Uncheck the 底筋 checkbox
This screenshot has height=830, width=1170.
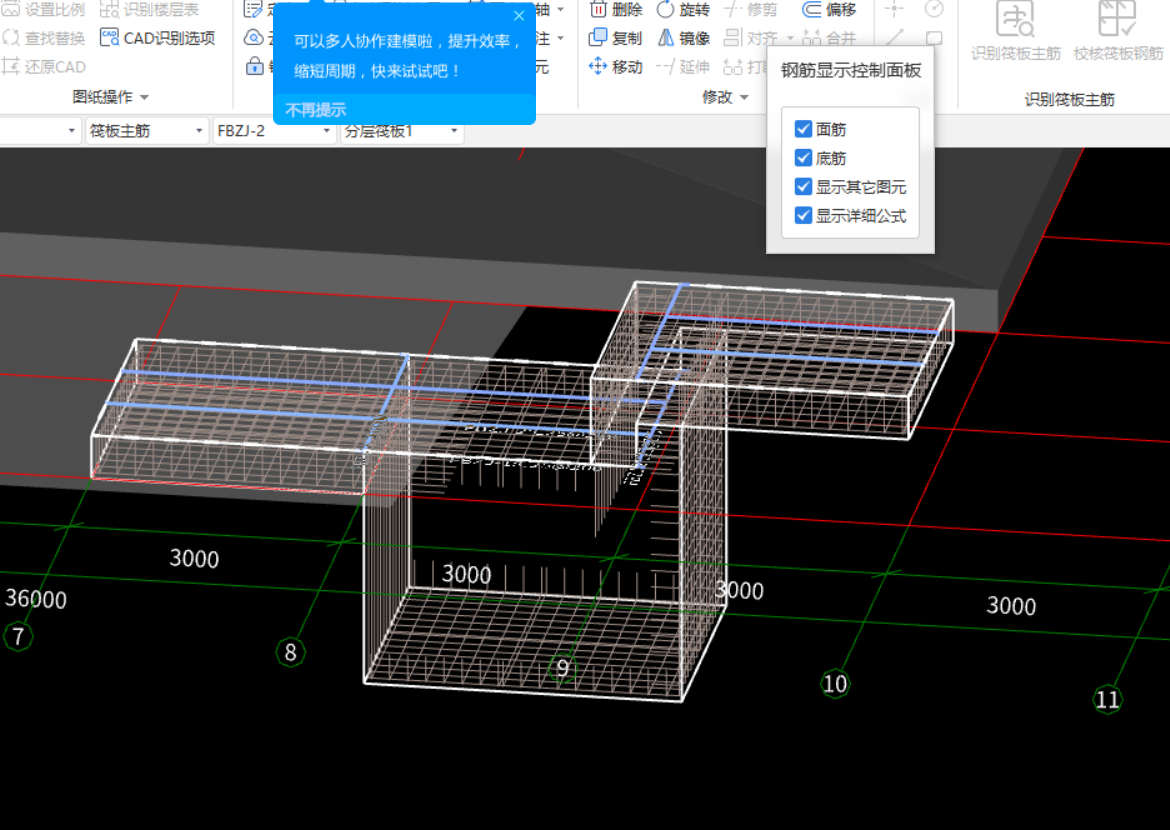(x=804, y=158)
